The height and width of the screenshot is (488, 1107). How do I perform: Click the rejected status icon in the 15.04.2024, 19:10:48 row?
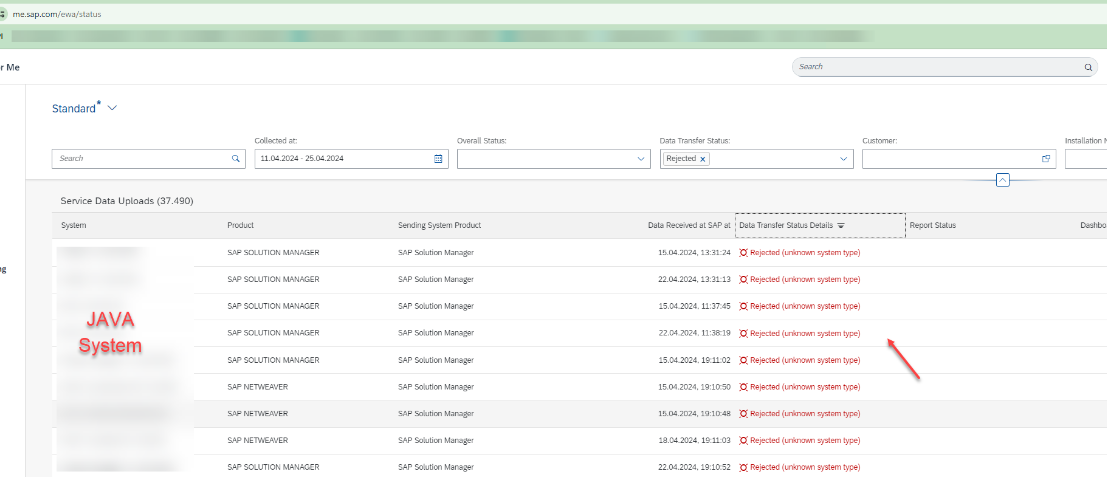click(x=743, y=414)
